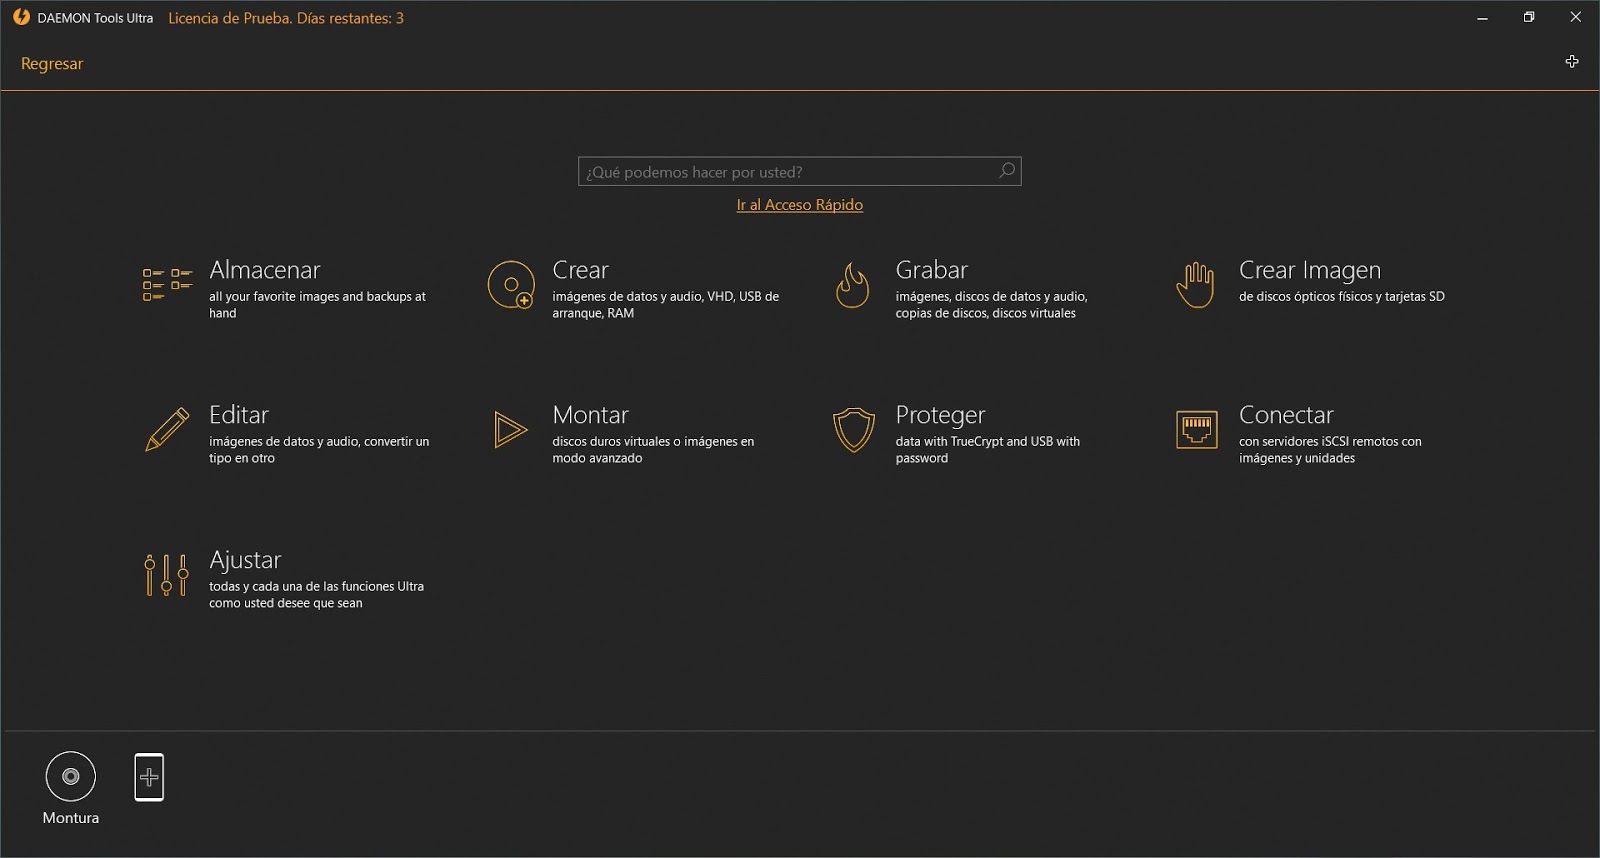1600x858 pixels.
Task: Click the Proteger shield icon
Action: 854,430
